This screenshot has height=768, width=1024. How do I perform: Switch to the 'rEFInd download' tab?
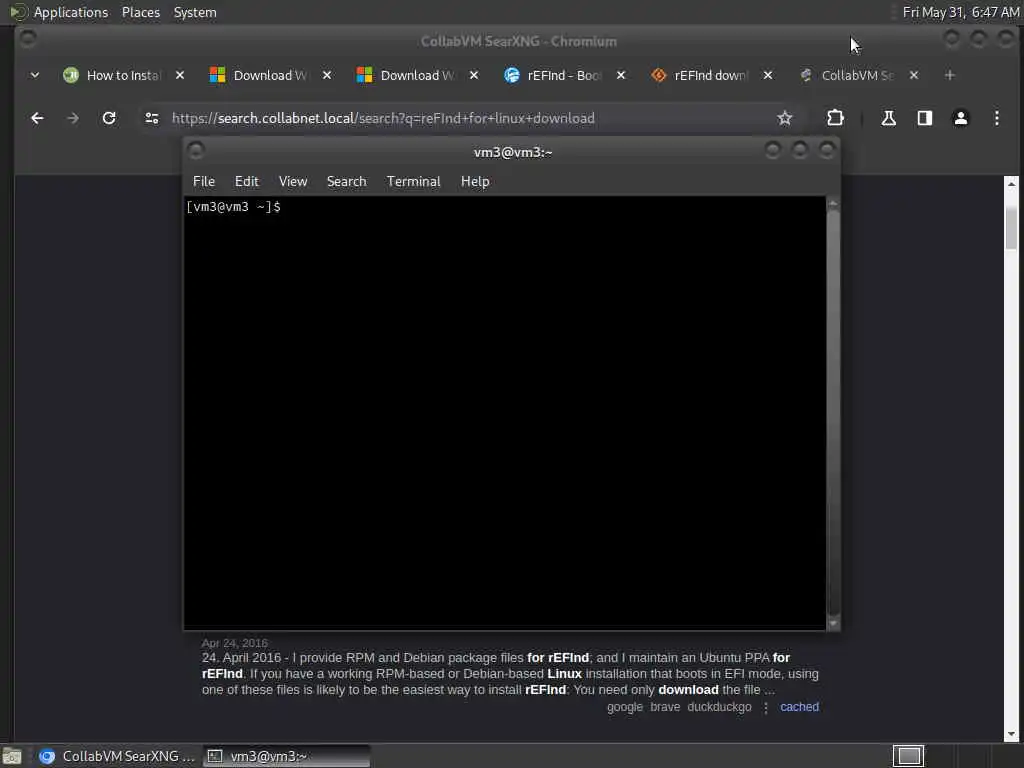coord(711,75)
